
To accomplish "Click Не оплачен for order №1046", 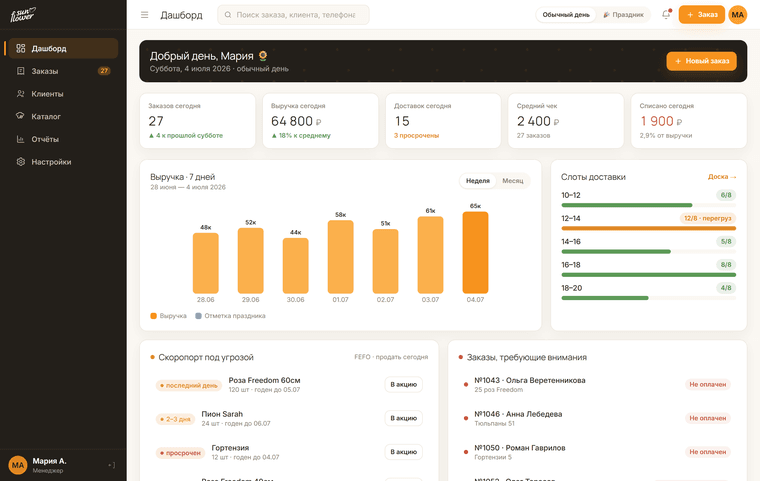I will tap(708, 418).
